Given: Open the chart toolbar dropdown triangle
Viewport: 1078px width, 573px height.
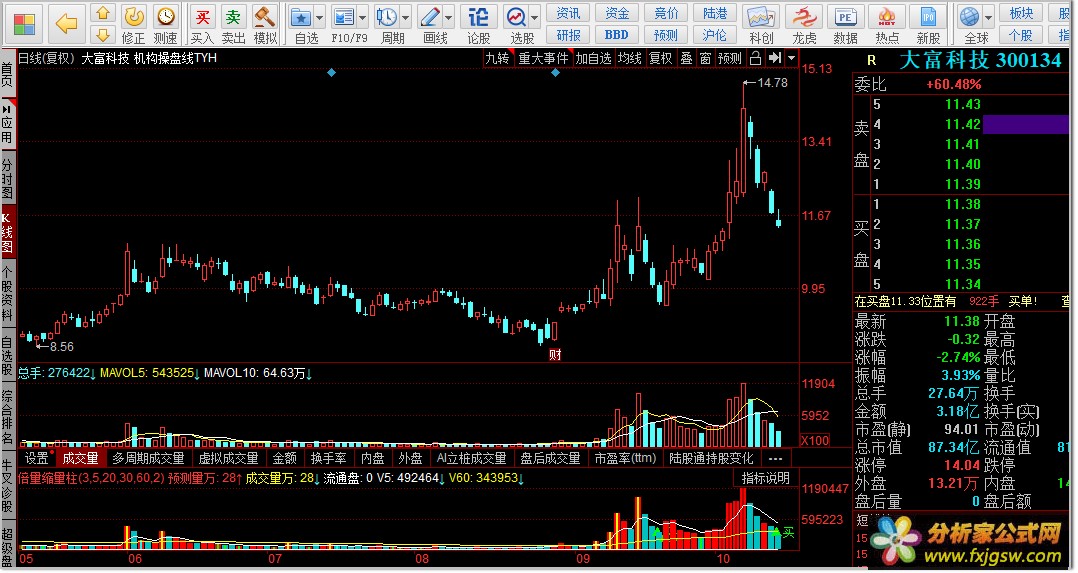Looking at the screenshot, I should click(x=791, y=58).
